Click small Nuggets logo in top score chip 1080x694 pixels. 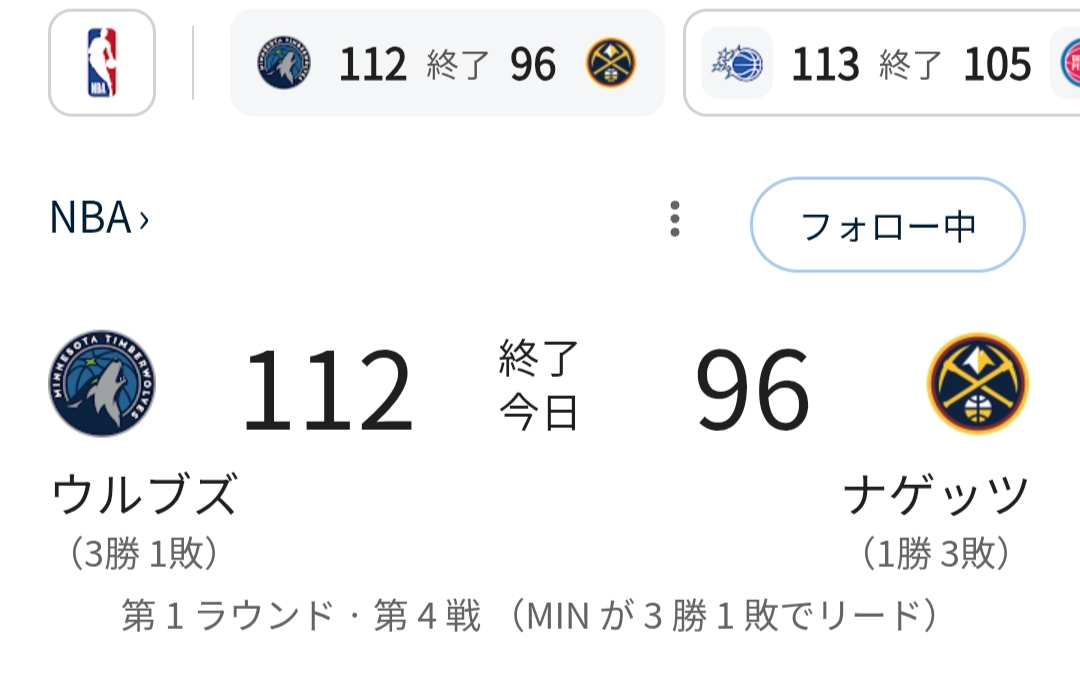(x=611, y=63)
